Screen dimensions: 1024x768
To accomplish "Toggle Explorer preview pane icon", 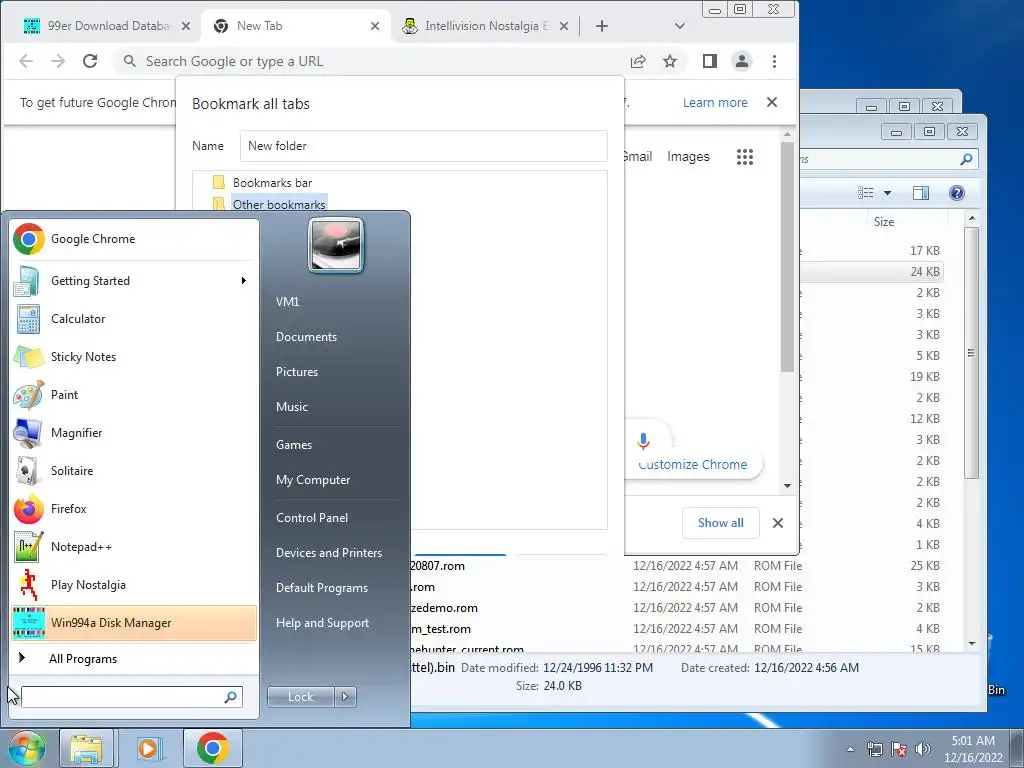I will point(921,193).
